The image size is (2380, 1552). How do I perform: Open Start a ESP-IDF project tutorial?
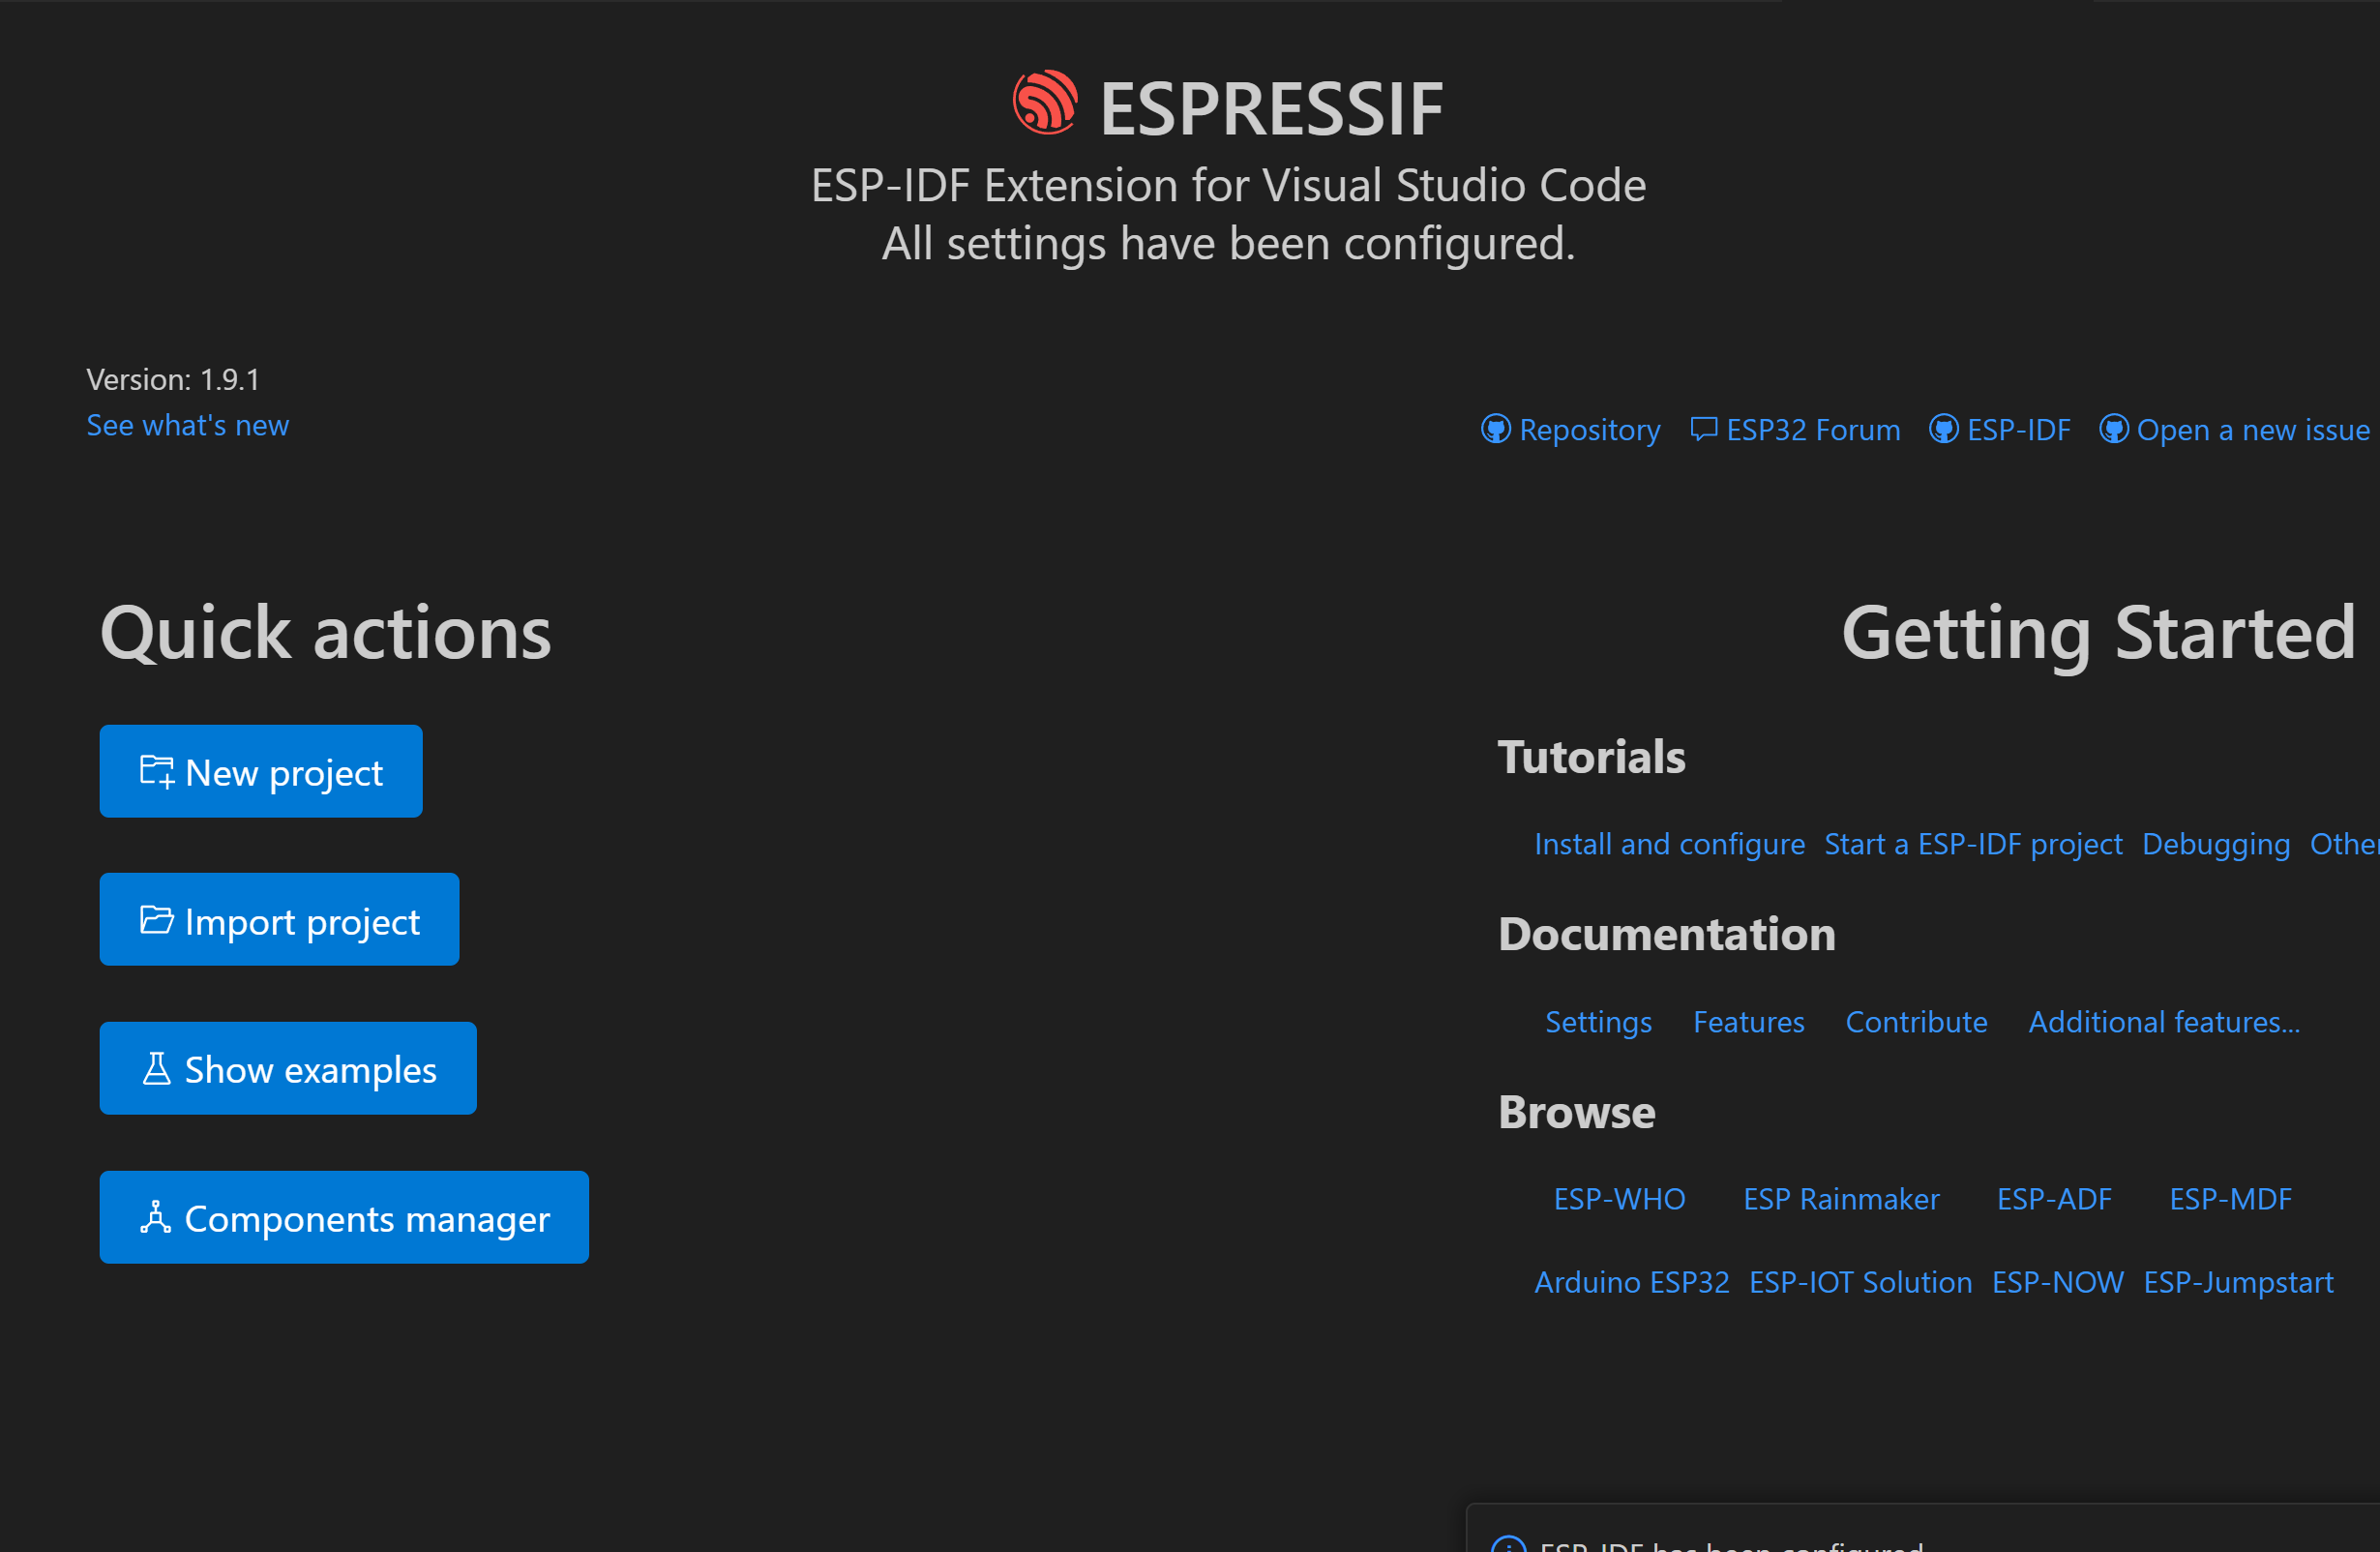coord(1972,845)
